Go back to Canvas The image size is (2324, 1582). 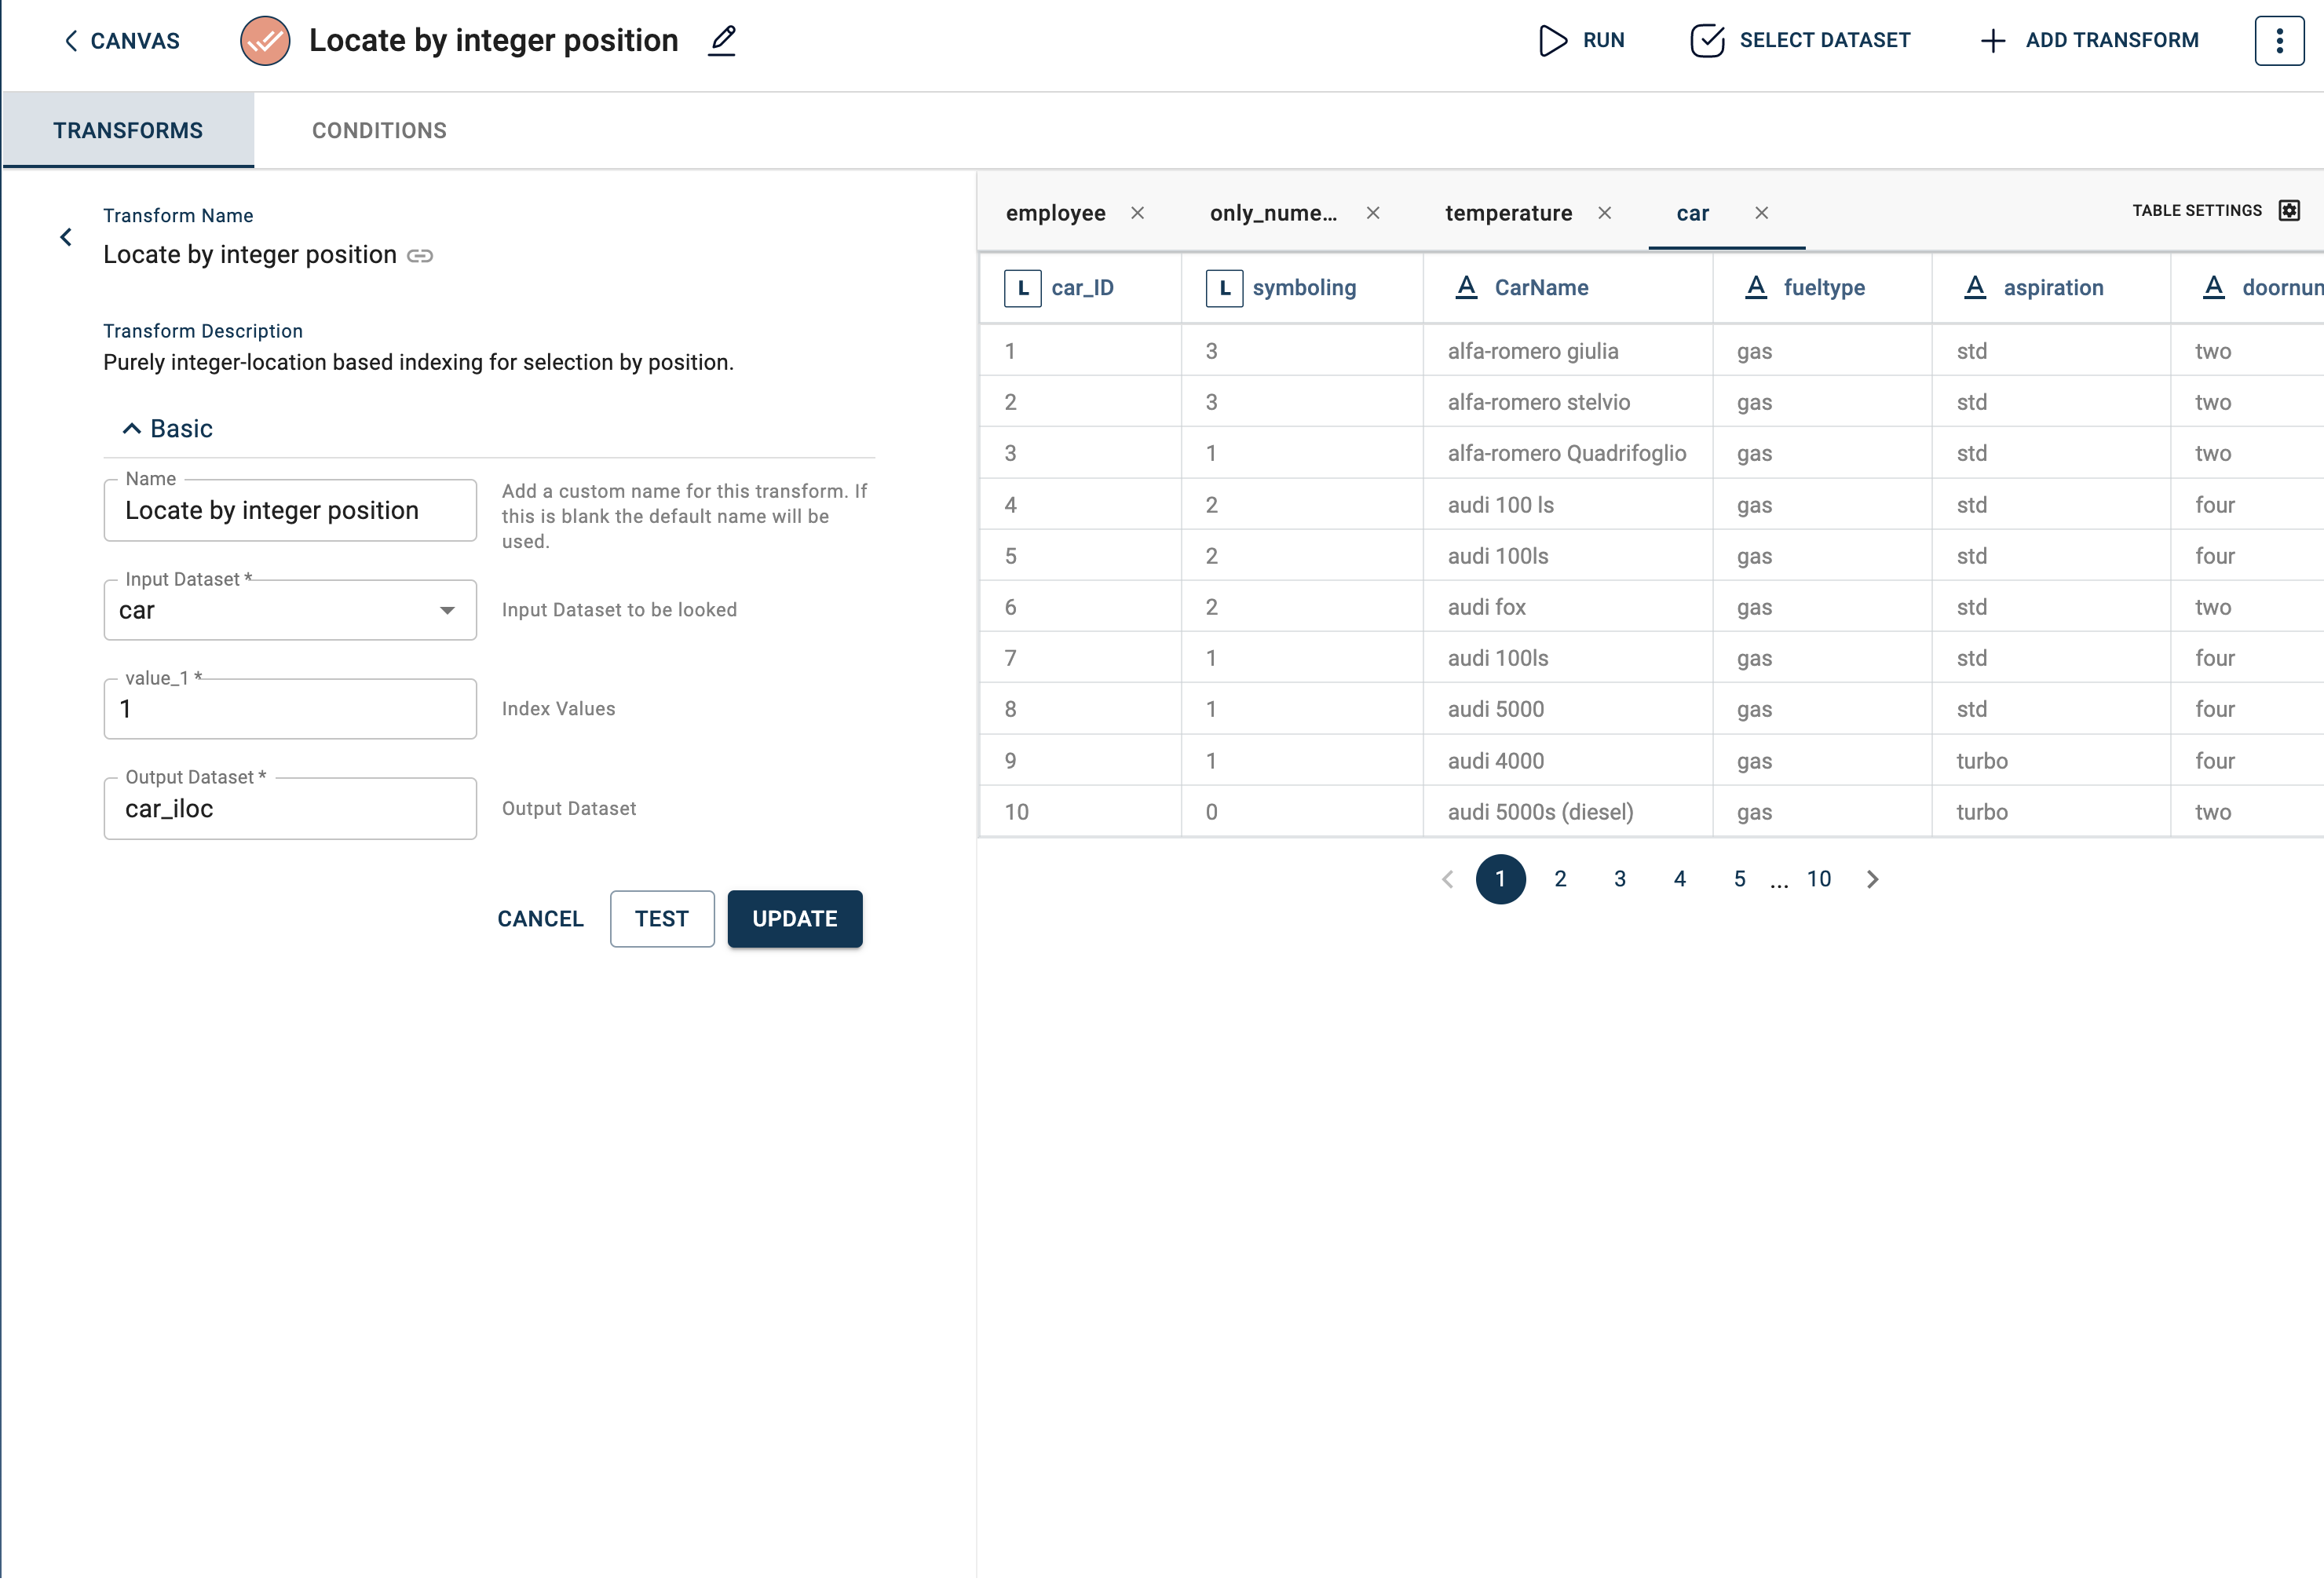[122, 41]
